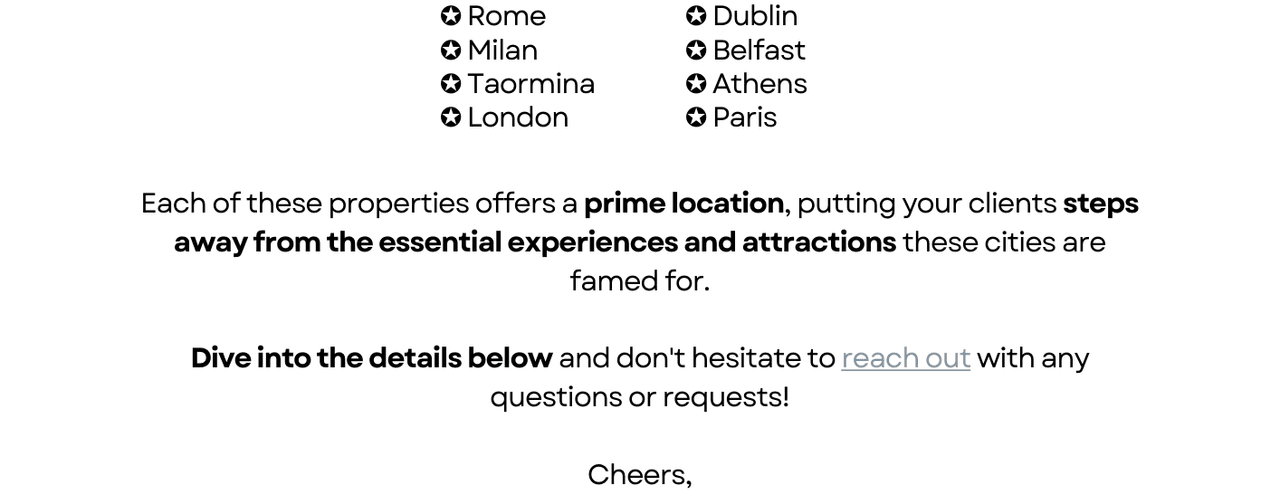Click the London city name

tap(518, 118)
